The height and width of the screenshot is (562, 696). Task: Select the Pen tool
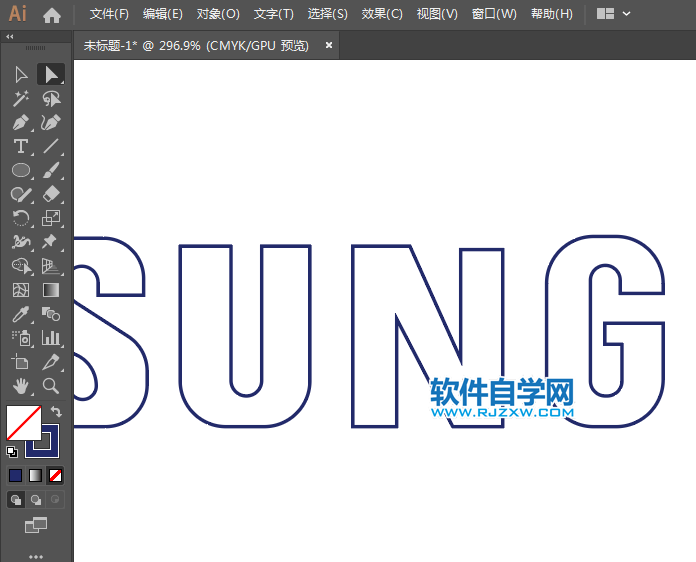(21, 122)
